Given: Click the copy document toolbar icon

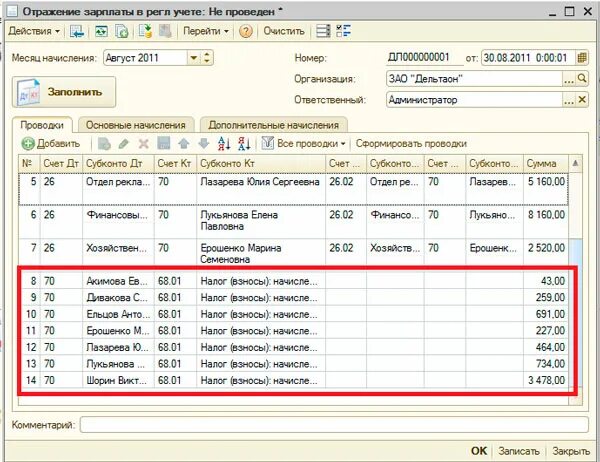Looking at the screenshot, I should pyautogui.click(x=122, y=31).
